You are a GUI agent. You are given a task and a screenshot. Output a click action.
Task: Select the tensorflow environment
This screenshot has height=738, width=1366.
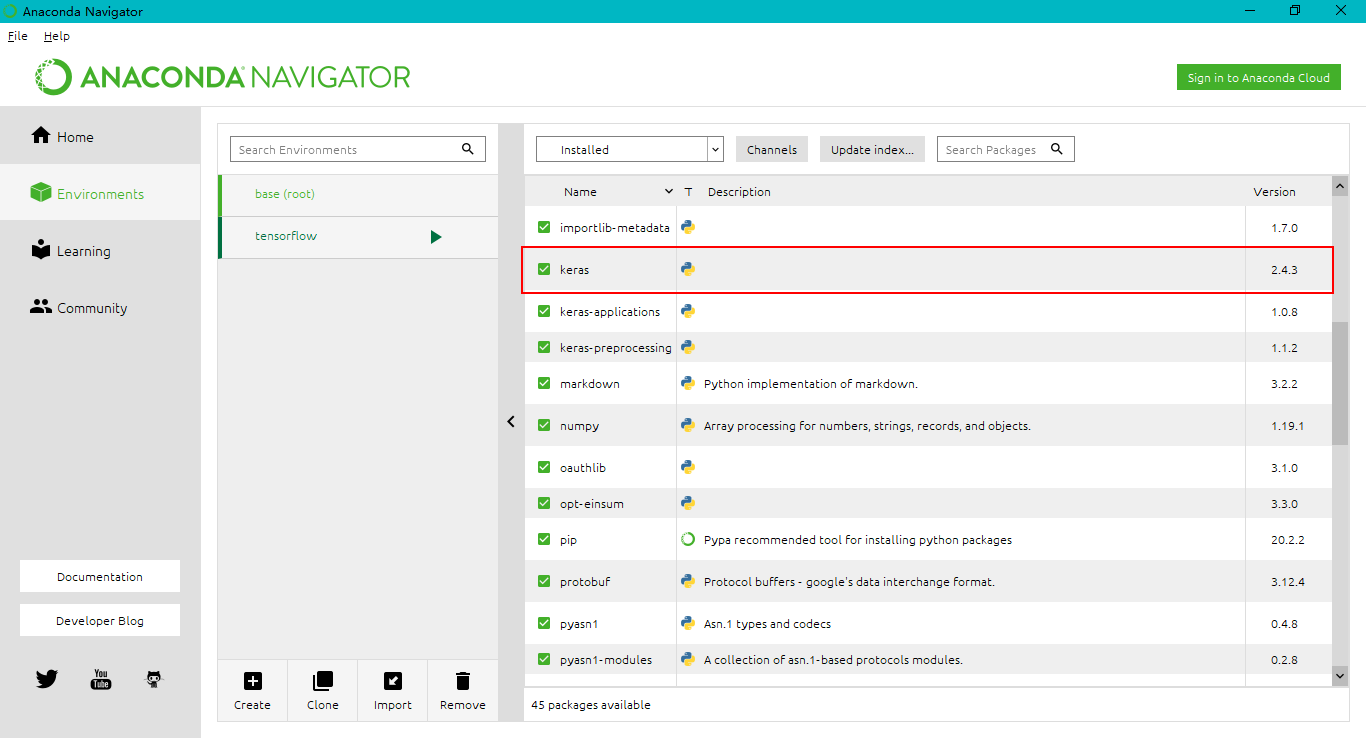pyautogui.click(x=358, y=237)
